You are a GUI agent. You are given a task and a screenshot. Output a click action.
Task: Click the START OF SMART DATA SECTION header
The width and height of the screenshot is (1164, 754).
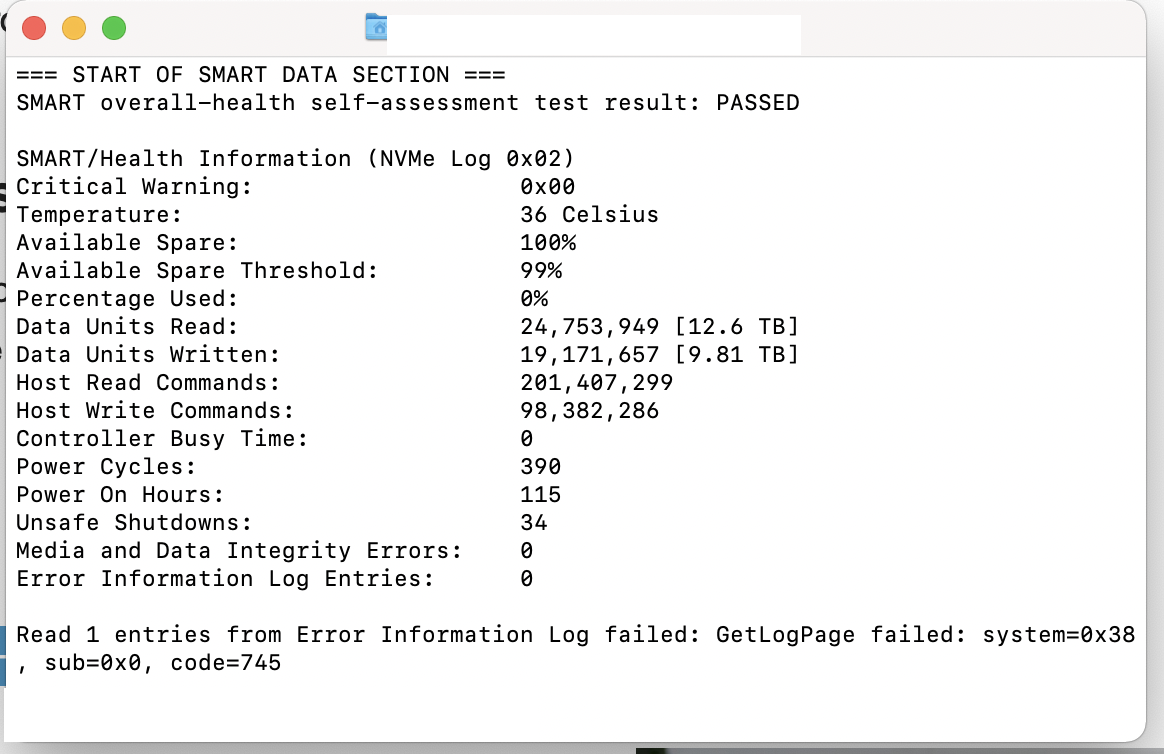(261, 75)
